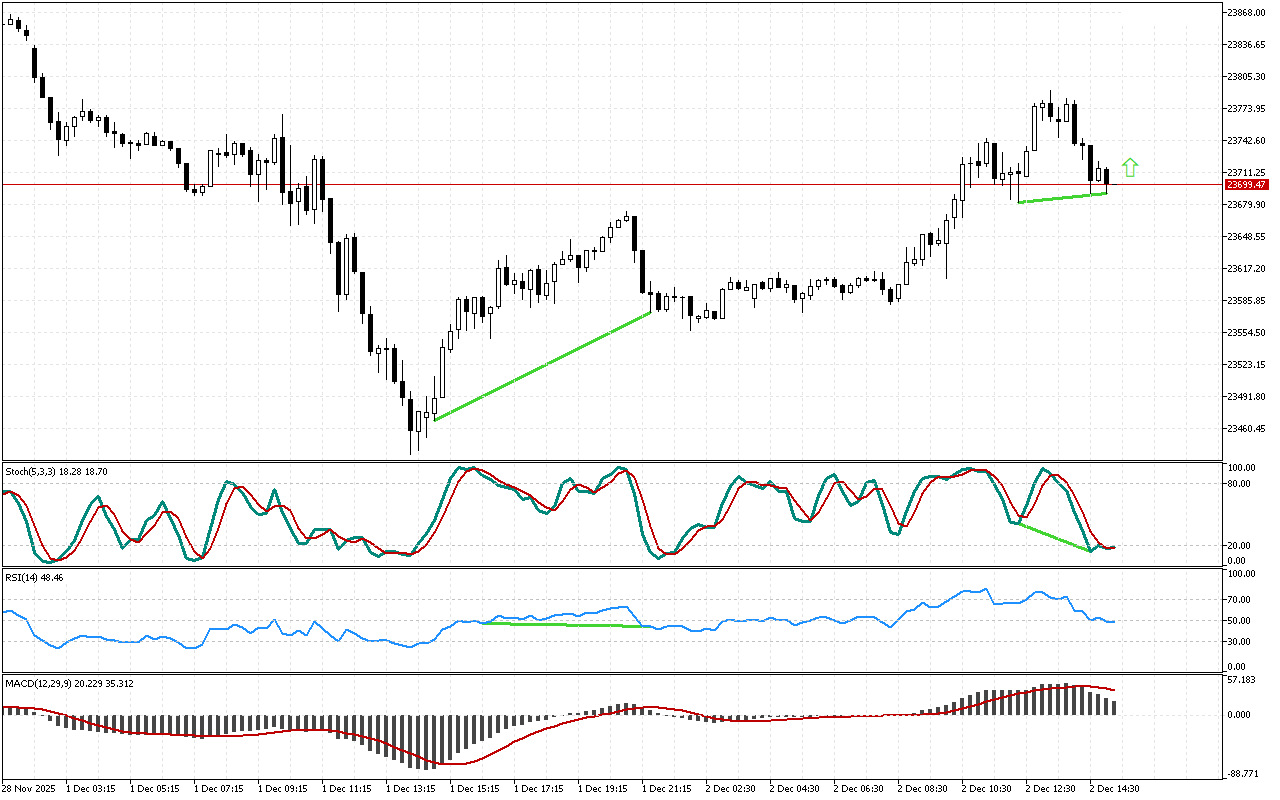This screenshot has width=1280, height=800.
Task: Click the 80.00 level in Stochastic scale
Action: [x=1241, y=484]
